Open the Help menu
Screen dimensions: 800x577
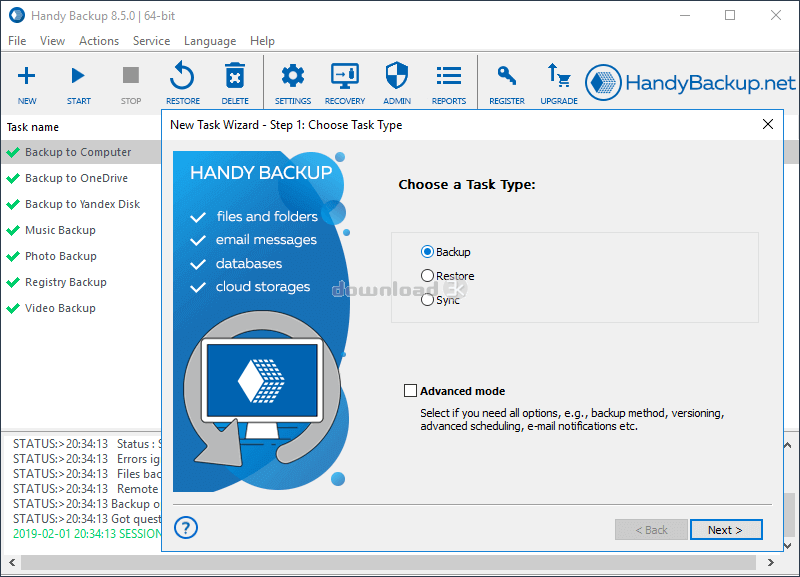262,41
